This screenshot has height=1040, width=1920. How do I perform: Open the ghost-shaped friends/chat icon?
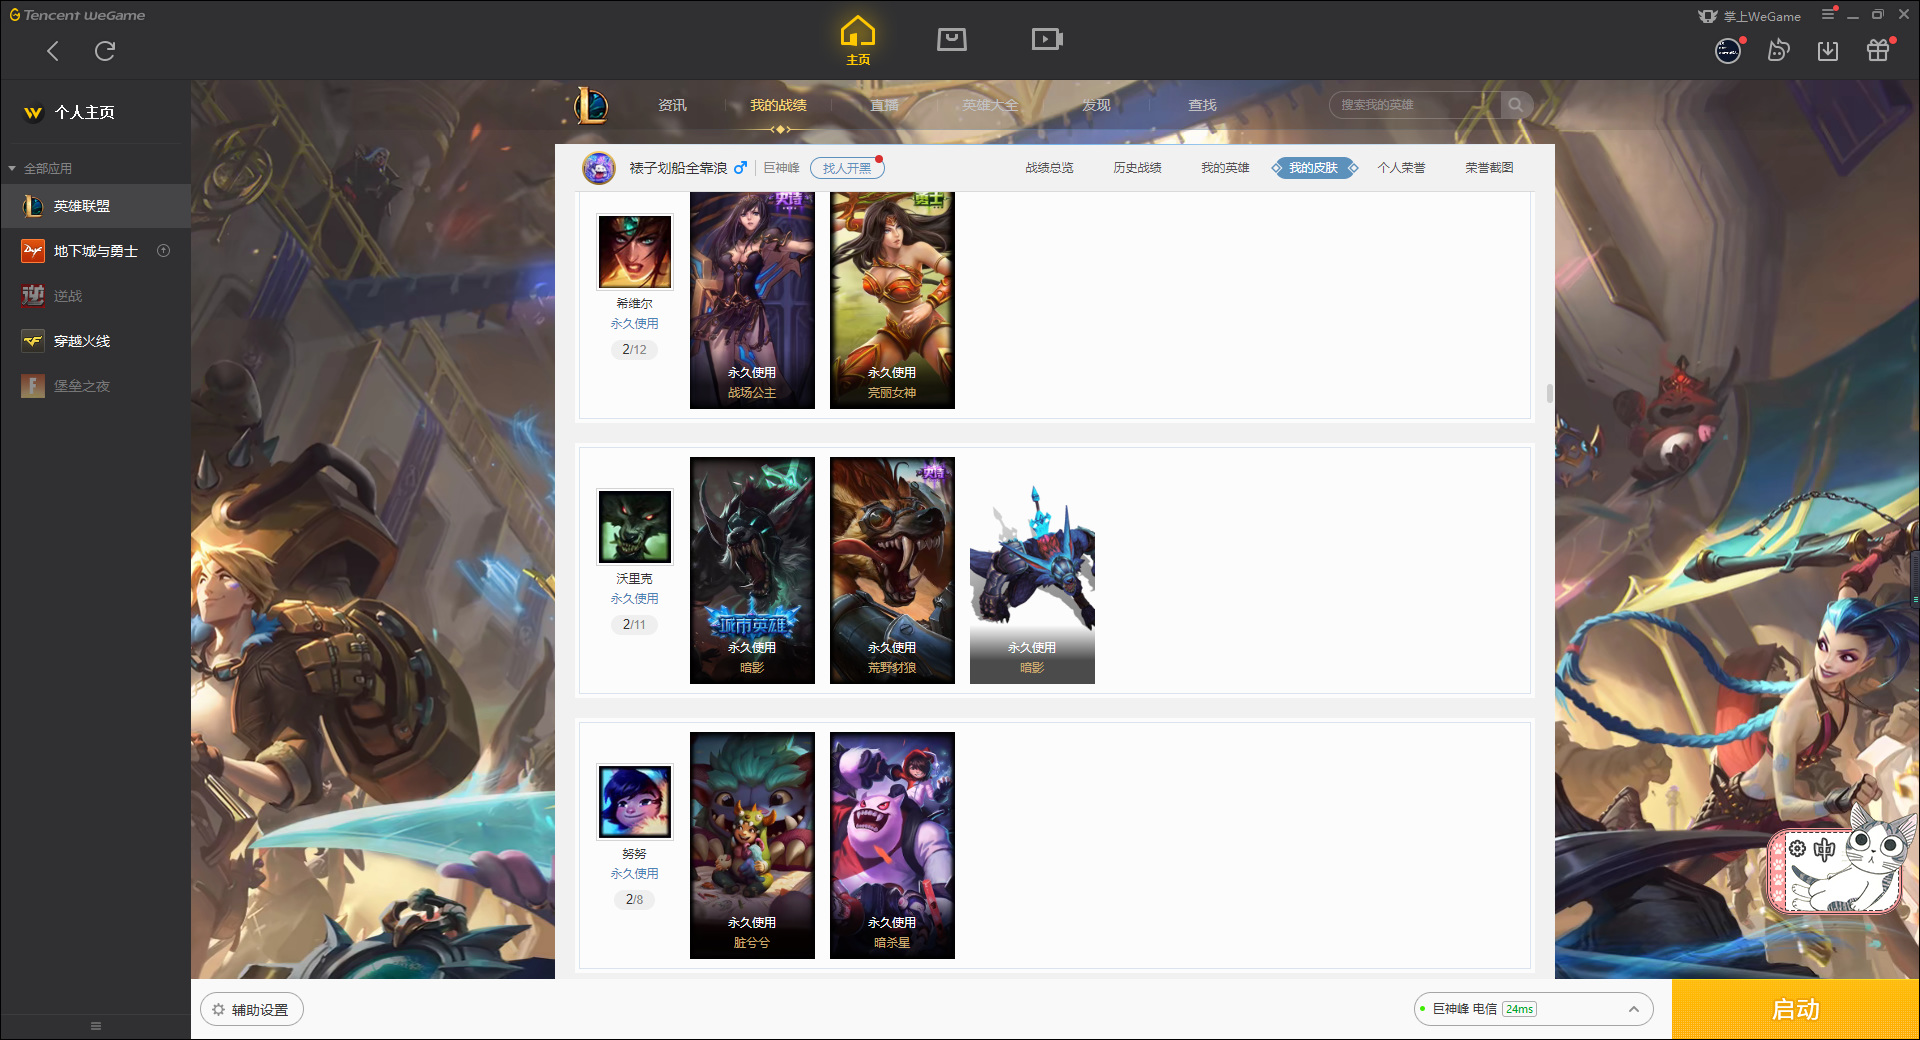point(1778,50)
